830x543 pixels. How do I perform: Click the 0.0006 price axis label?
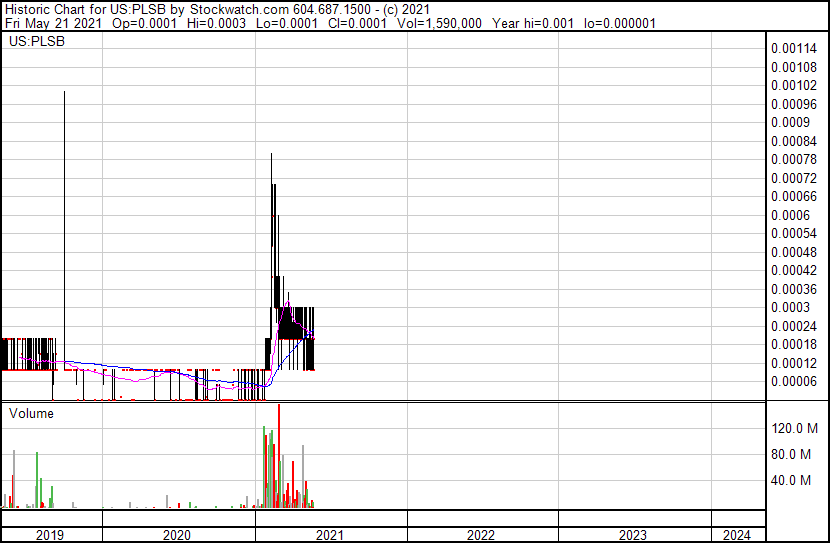(x=789, y=215)
